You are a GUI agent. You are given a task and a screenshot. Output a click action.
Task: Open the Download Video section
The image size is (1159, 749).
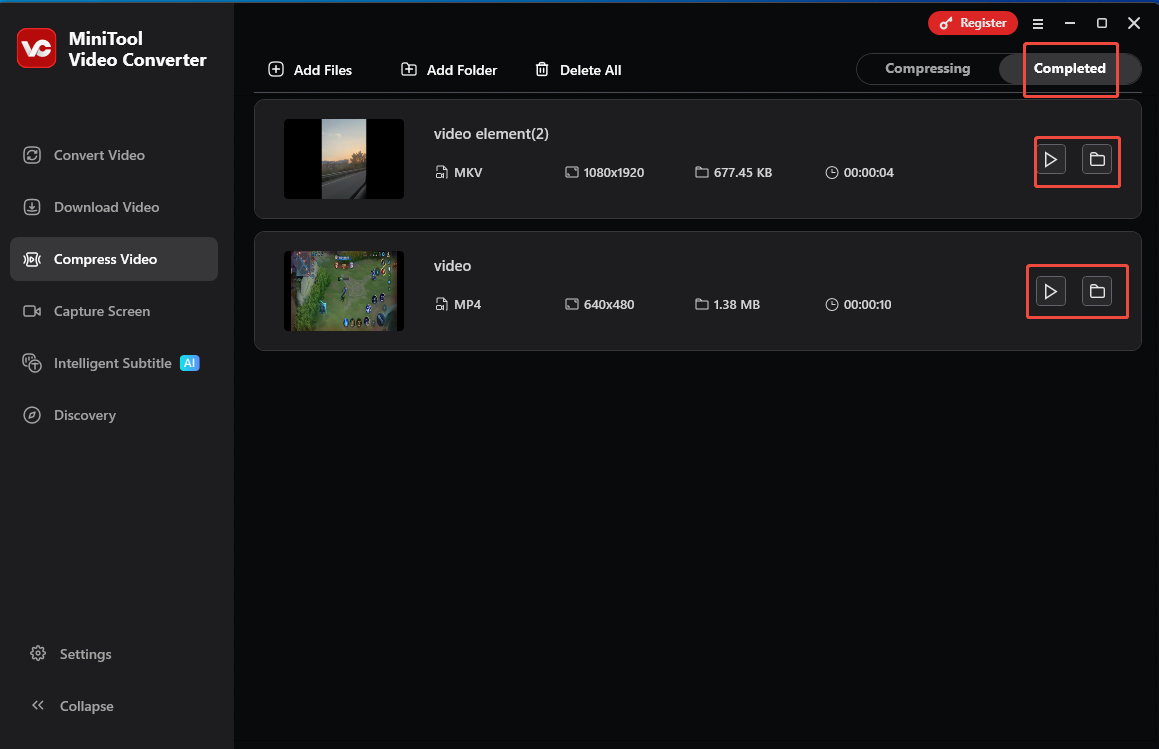click(x=114, y=207)
